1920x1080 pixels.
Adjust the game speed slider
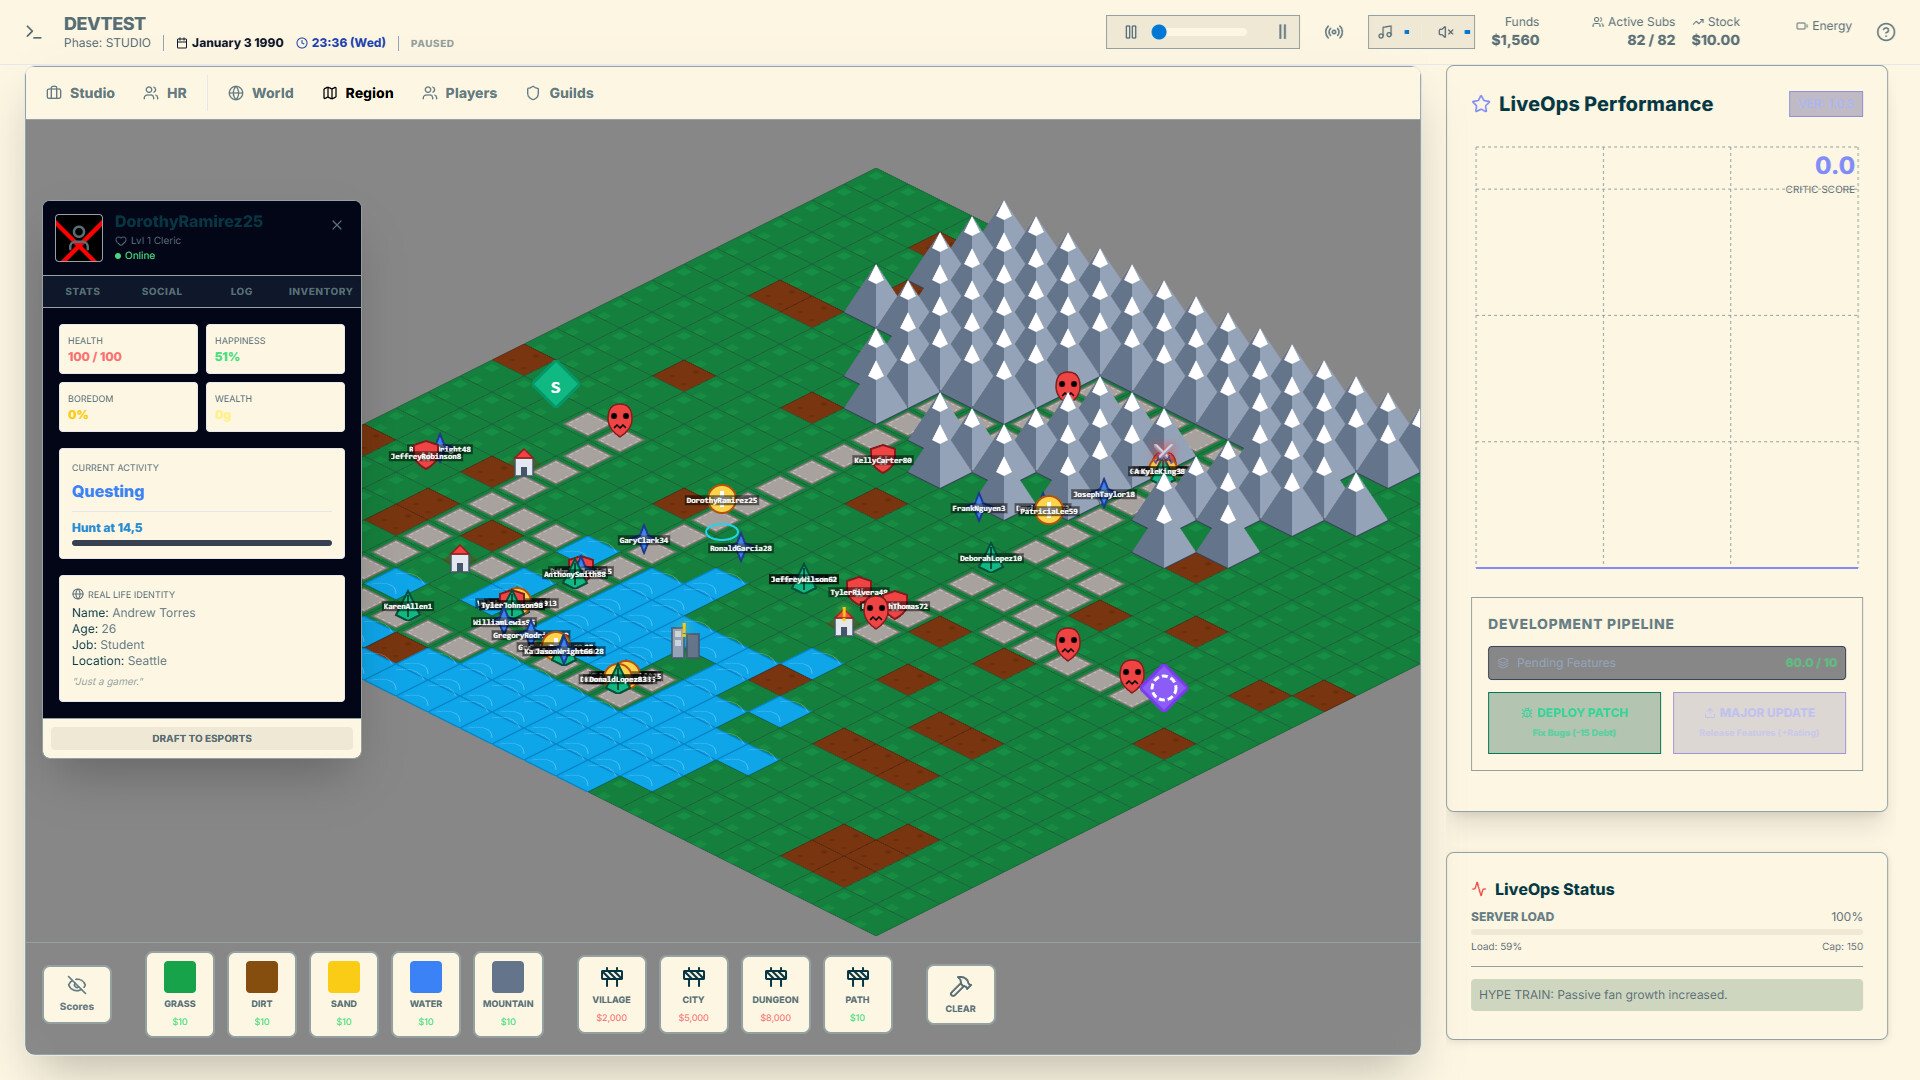pyautogui.click(x=1160, y=31)
